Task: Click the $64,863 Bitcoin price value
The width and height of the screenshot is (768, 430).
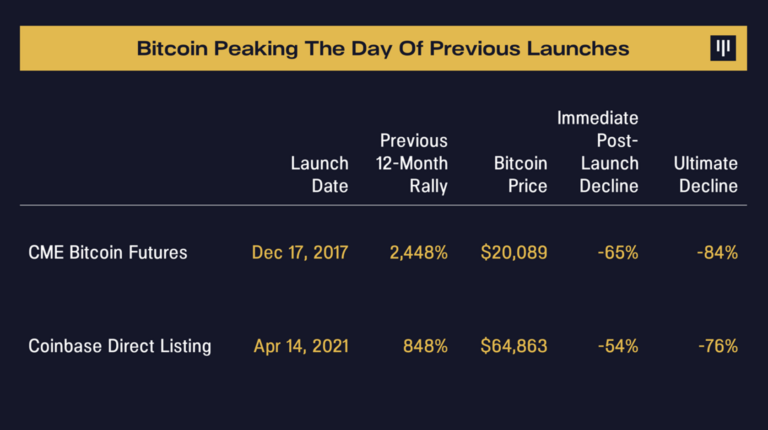Action: pyautogui.click(x=514, y=346)
